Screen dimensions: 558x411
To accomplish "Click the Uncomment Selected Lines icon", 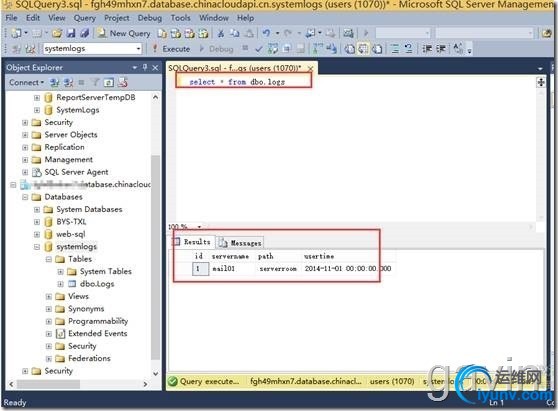I will click(x=409, y=49).
